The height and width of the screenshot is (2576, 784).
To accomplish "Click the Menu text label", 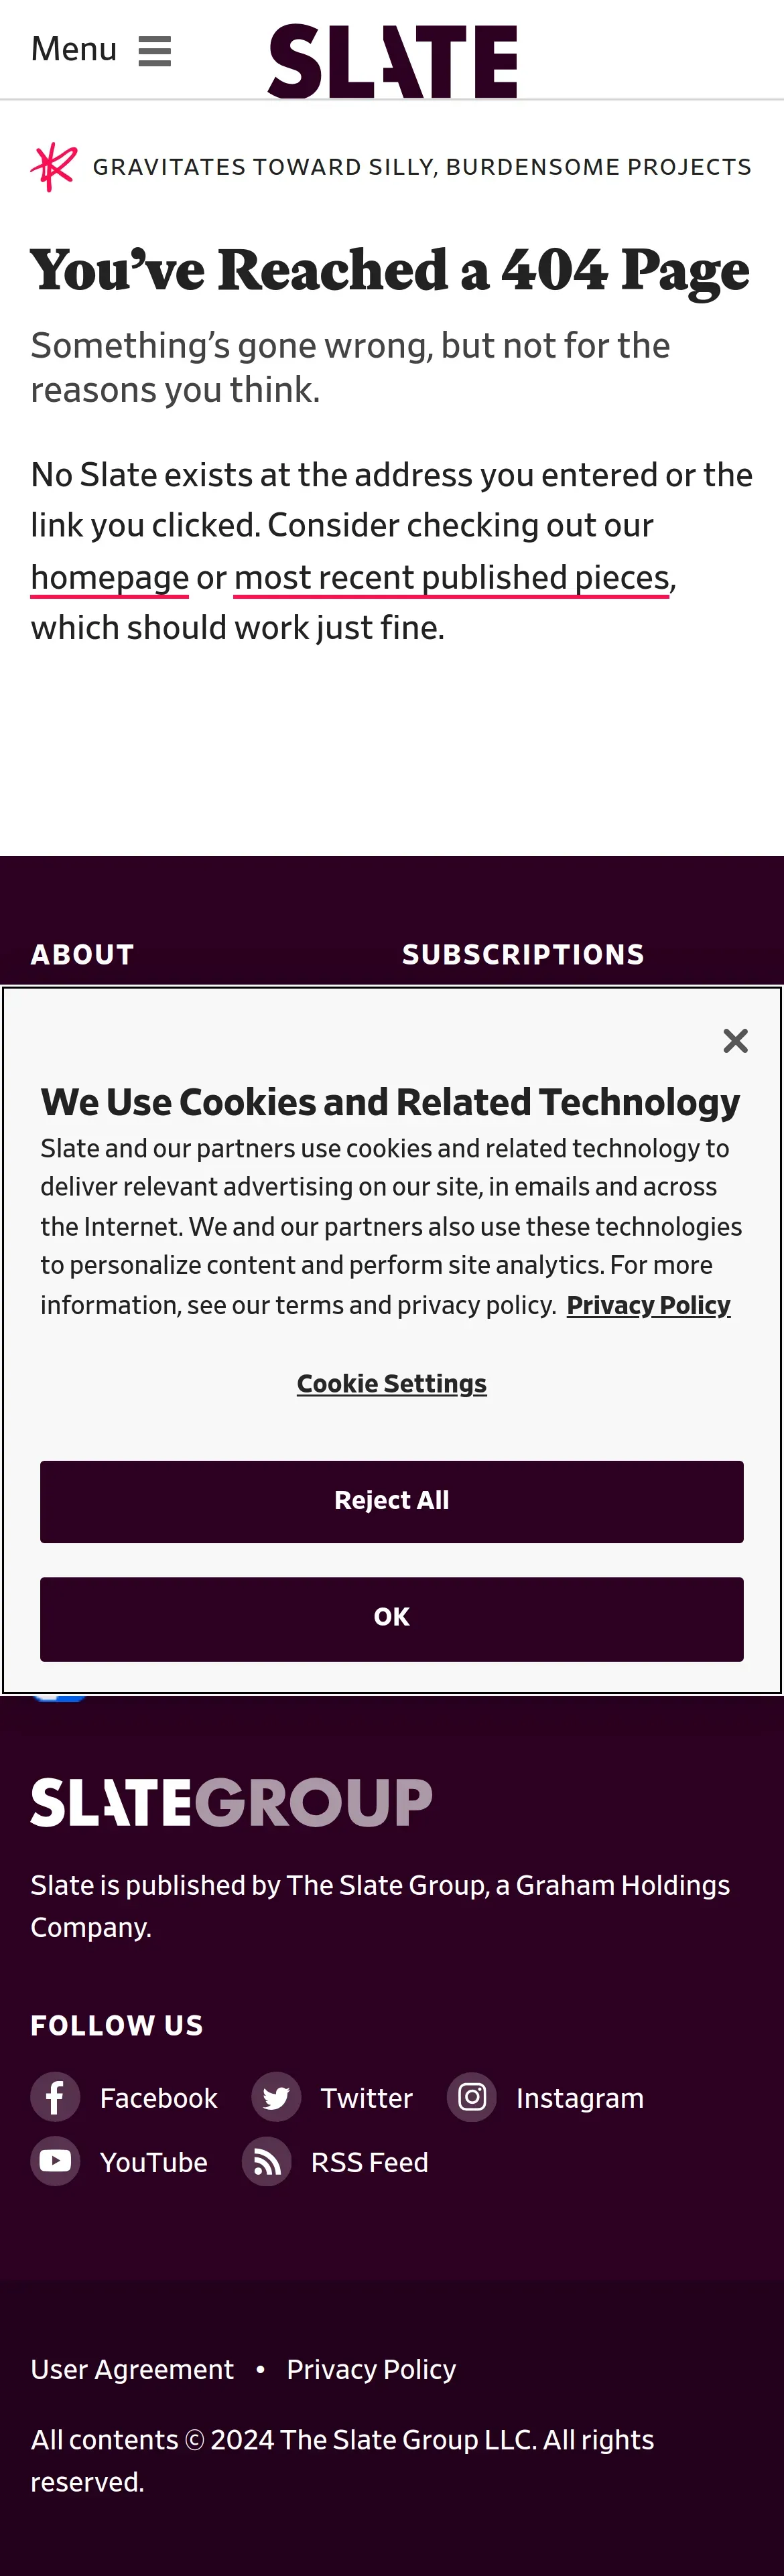I will pyautogui.click(x=74, y=49).
